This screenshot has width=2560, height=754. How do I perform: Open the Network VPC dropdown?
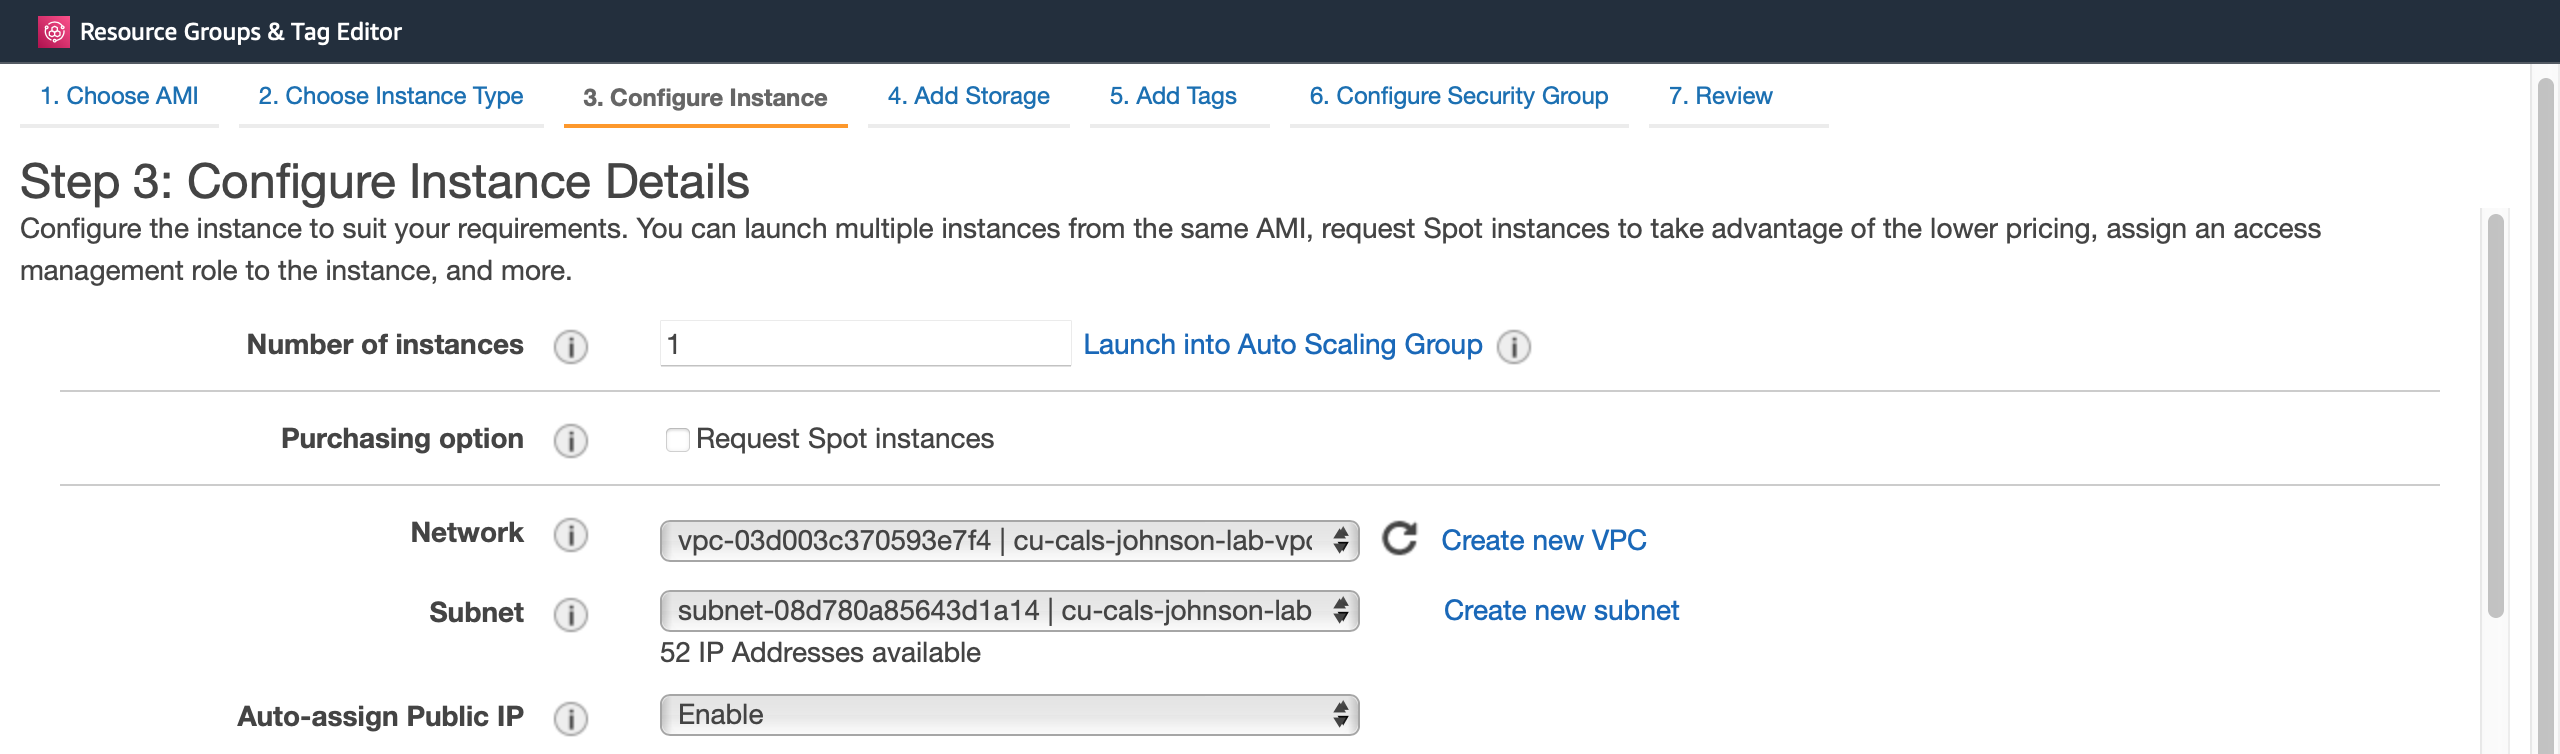coord(1009,541)
